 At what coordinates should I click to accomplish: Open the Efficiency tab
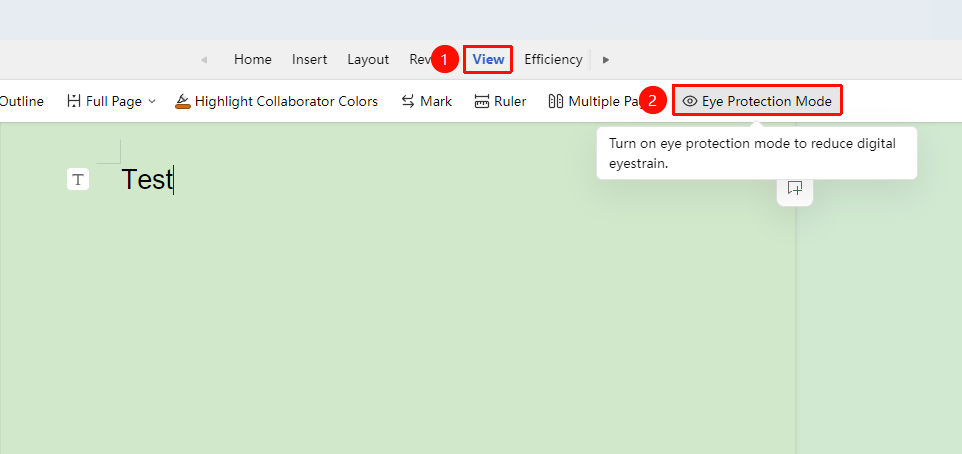pos(553,60)
